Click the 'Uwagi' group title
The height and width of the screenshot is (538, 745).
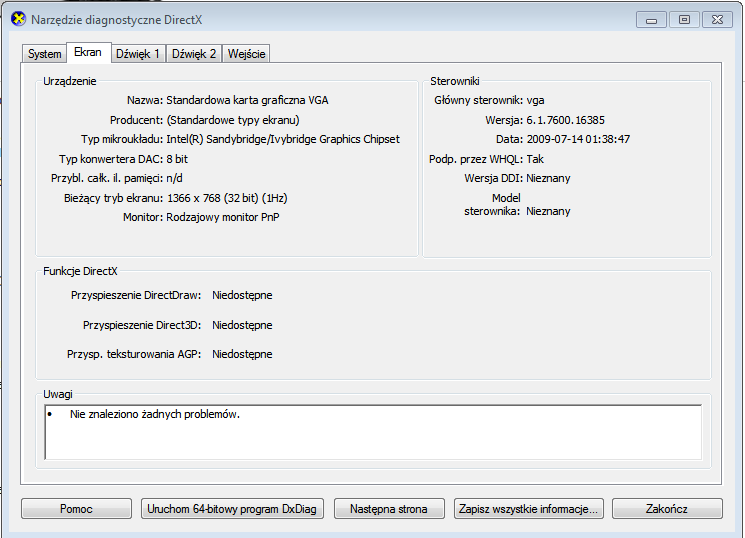57,394
